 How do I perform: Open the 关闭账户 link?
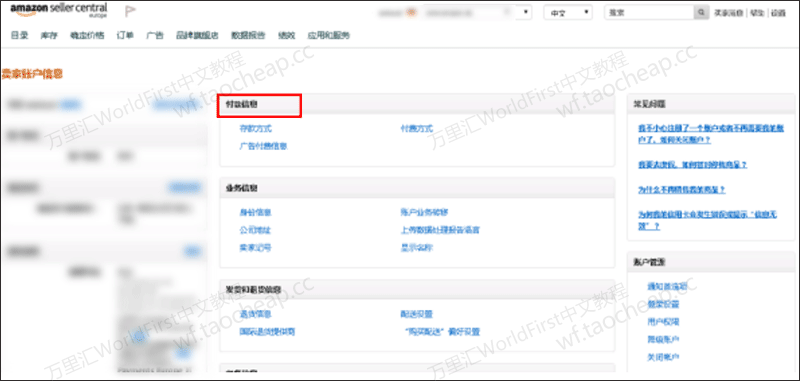point(663,357)
